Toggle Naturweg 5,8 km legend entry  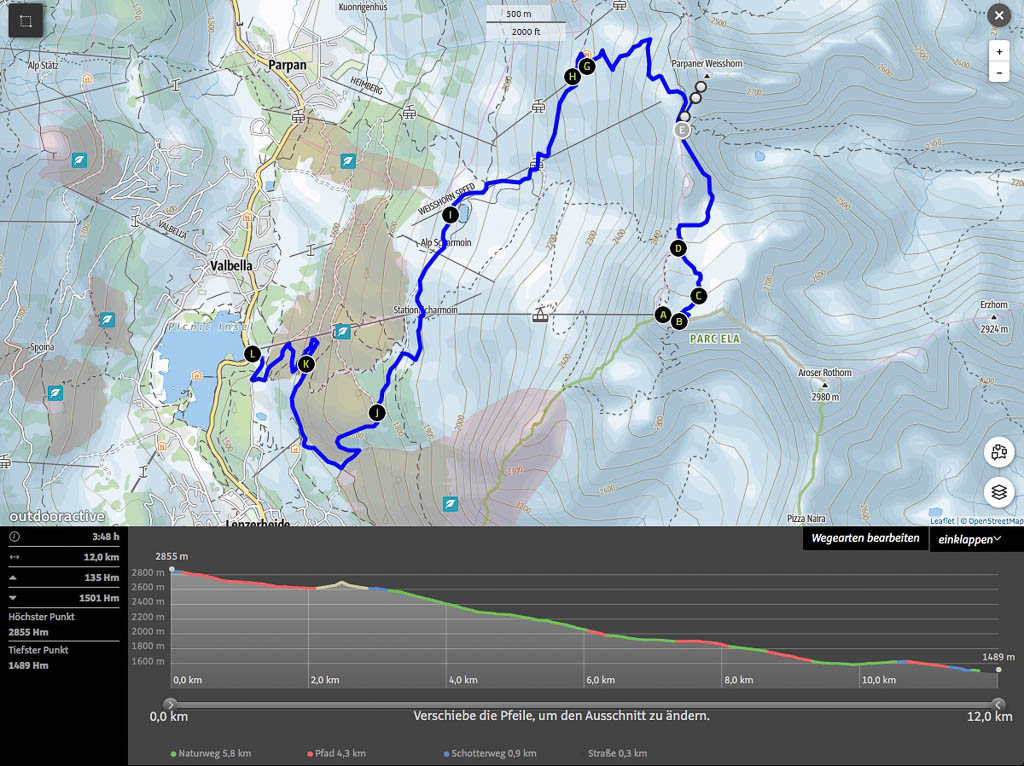pyautogui.click(x=209, y=753)
